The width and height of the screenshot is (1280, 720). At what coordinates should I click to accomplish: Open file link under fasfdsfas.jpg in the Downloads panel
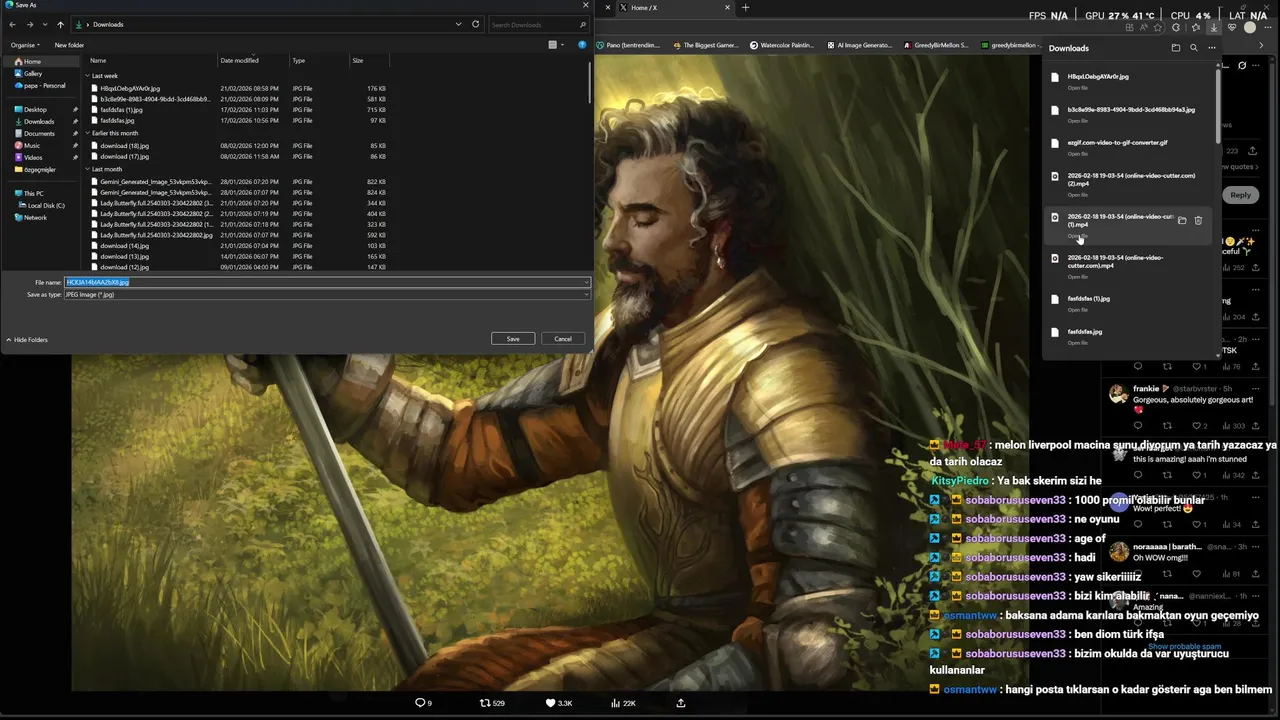(1077, 343)
